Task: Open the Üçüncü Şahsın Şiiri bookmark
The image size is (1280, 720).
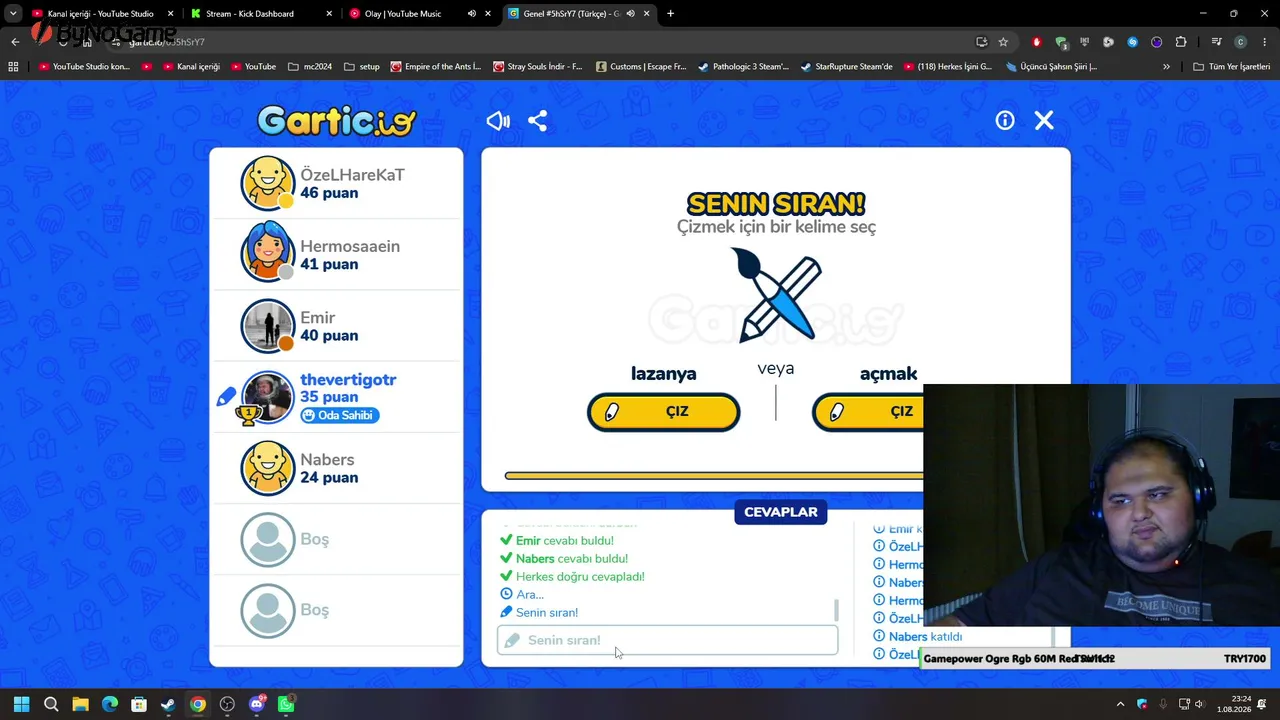Action: click(1051, 67)
